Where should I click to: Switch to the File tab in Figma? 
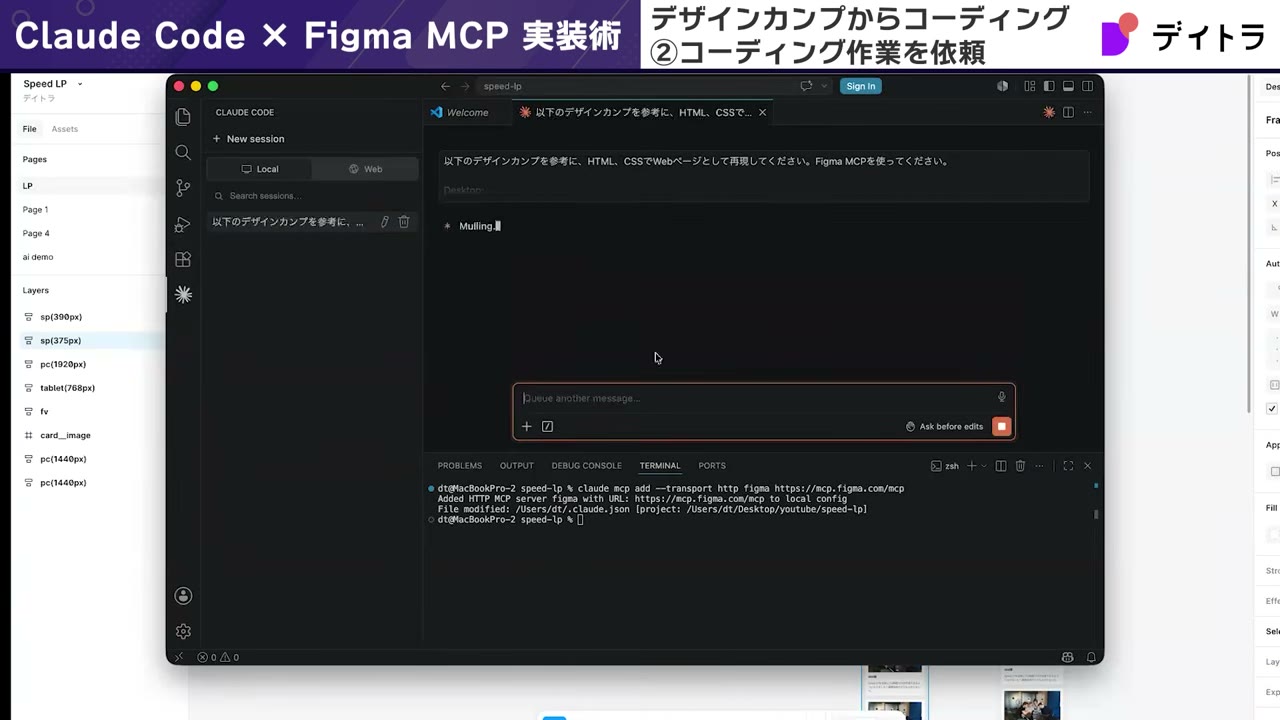30,129
